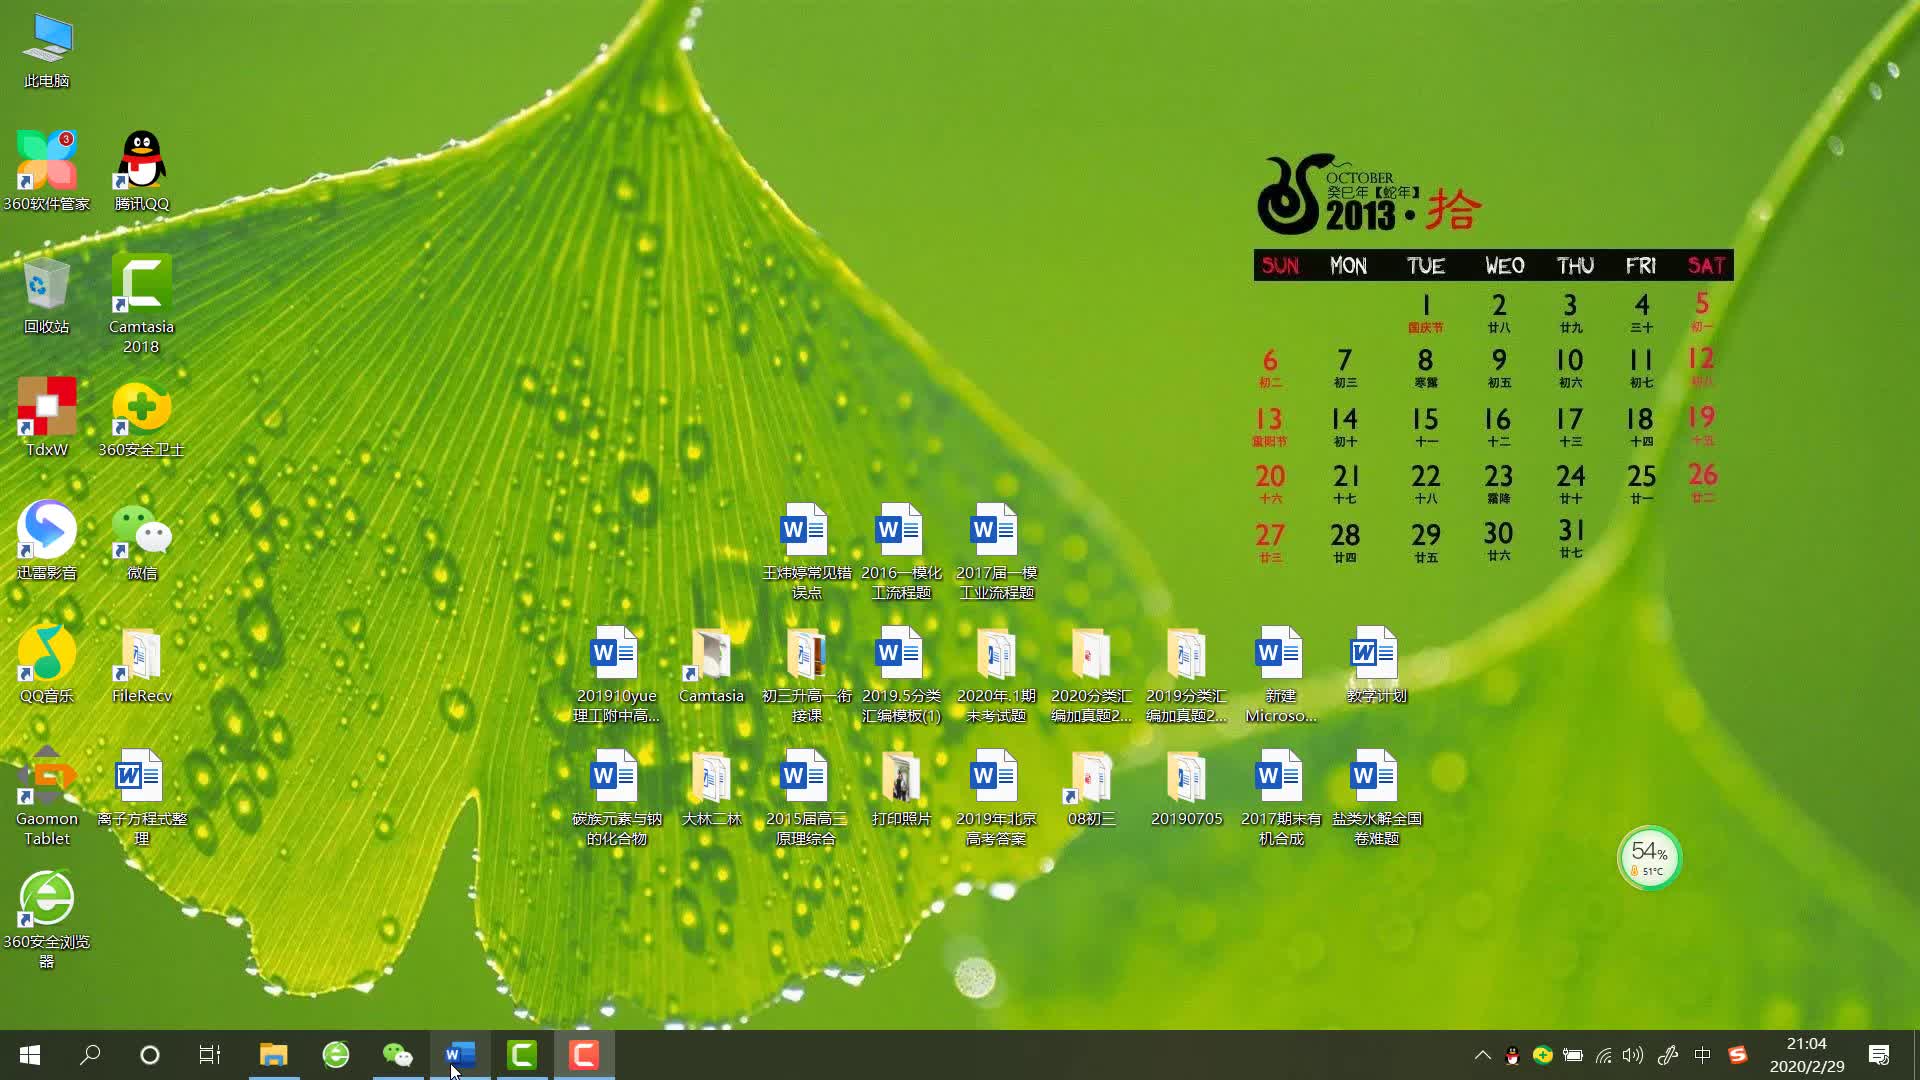
Task: Select the 盐类水解全国卷难题 document
Action: click(x=1377, y=797)
